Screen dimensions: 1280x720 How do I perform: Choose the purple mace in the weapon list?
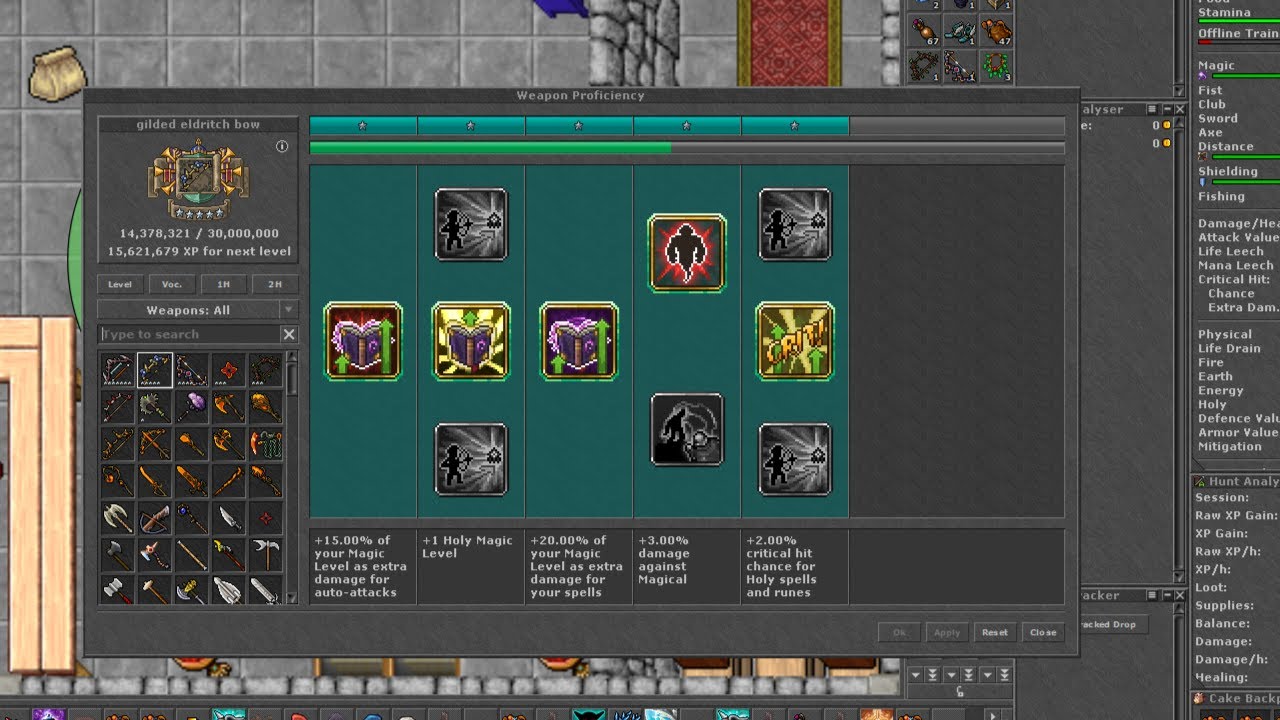192,406
